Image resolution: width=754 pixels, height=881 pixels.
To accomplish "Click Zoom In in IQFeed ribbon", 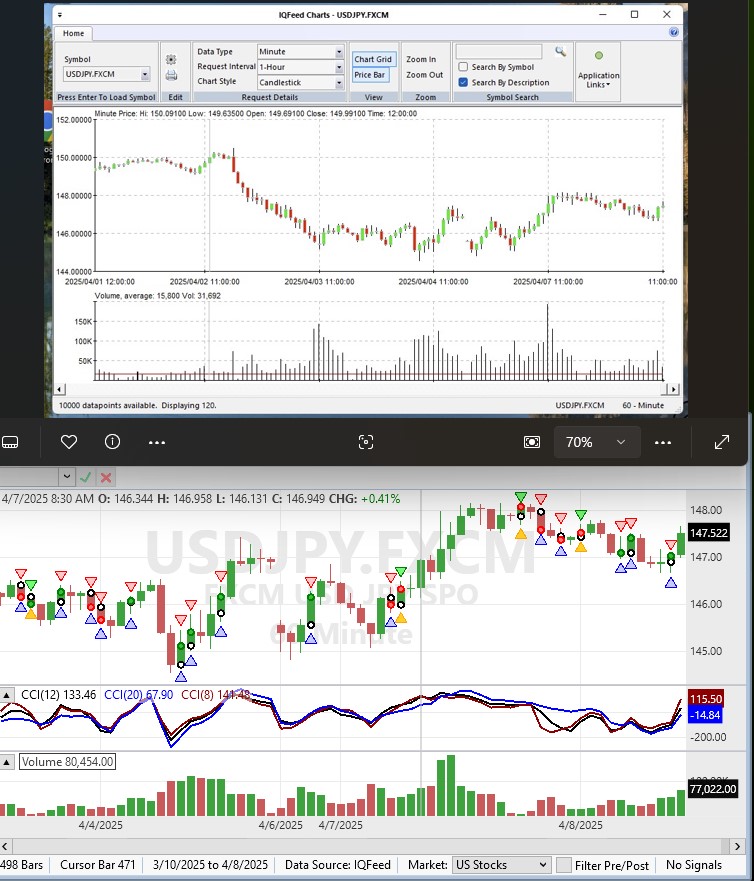I will [421, 60].
